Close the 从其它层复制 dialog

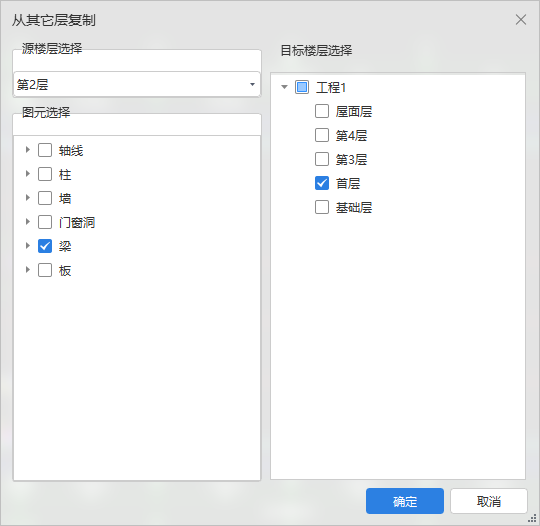[x=521, y=20]
